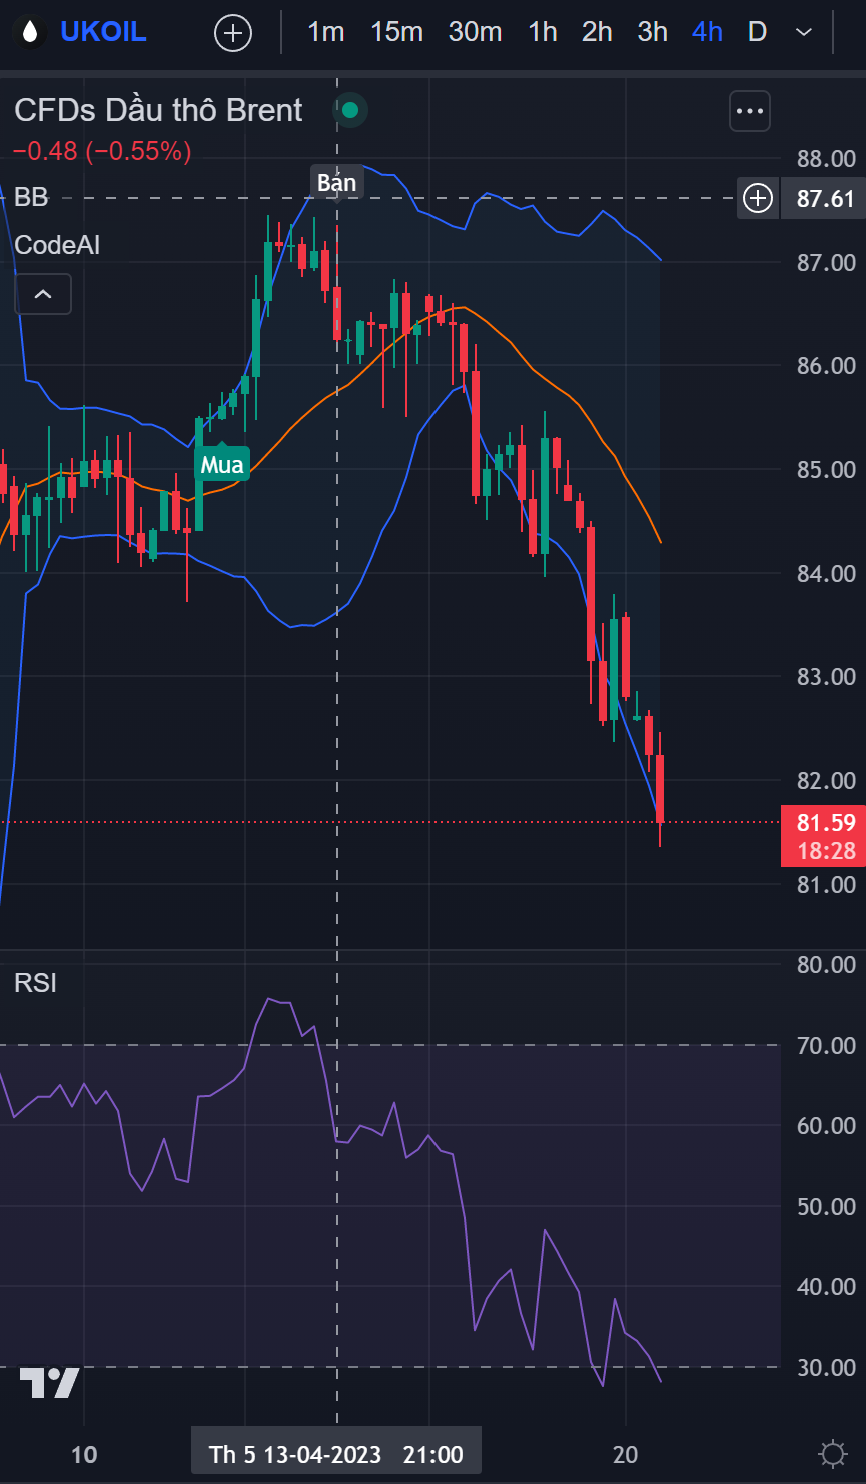
Task: Click the 85.00 price scale label
Action: point(826,470)
